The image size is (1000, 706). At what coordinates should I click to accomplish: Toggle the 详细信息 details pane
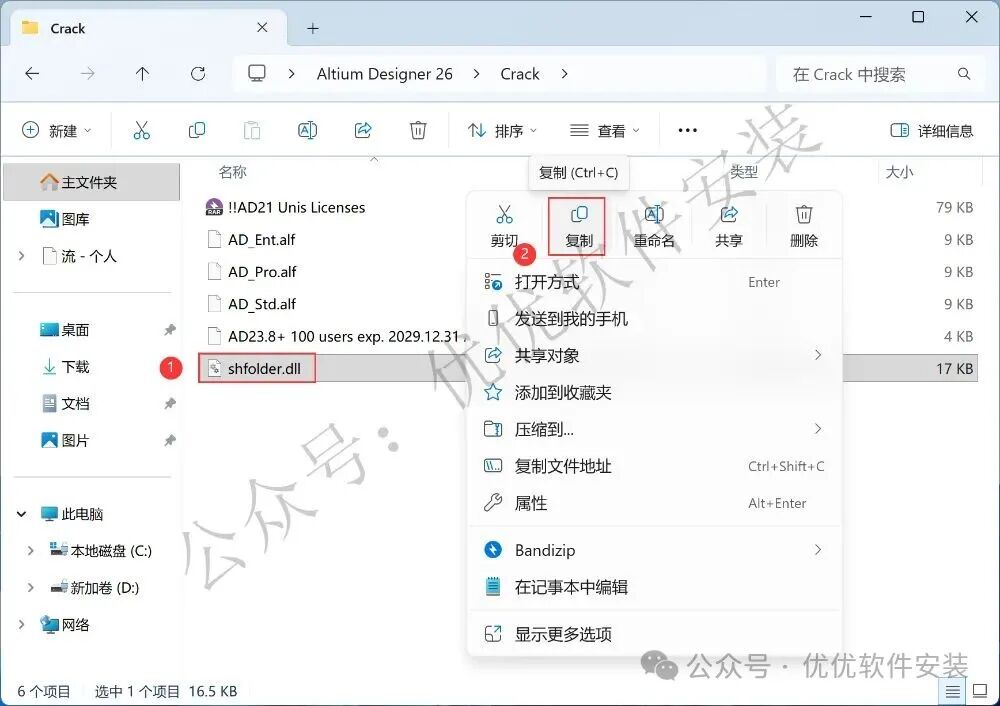(x=931, y=131)
